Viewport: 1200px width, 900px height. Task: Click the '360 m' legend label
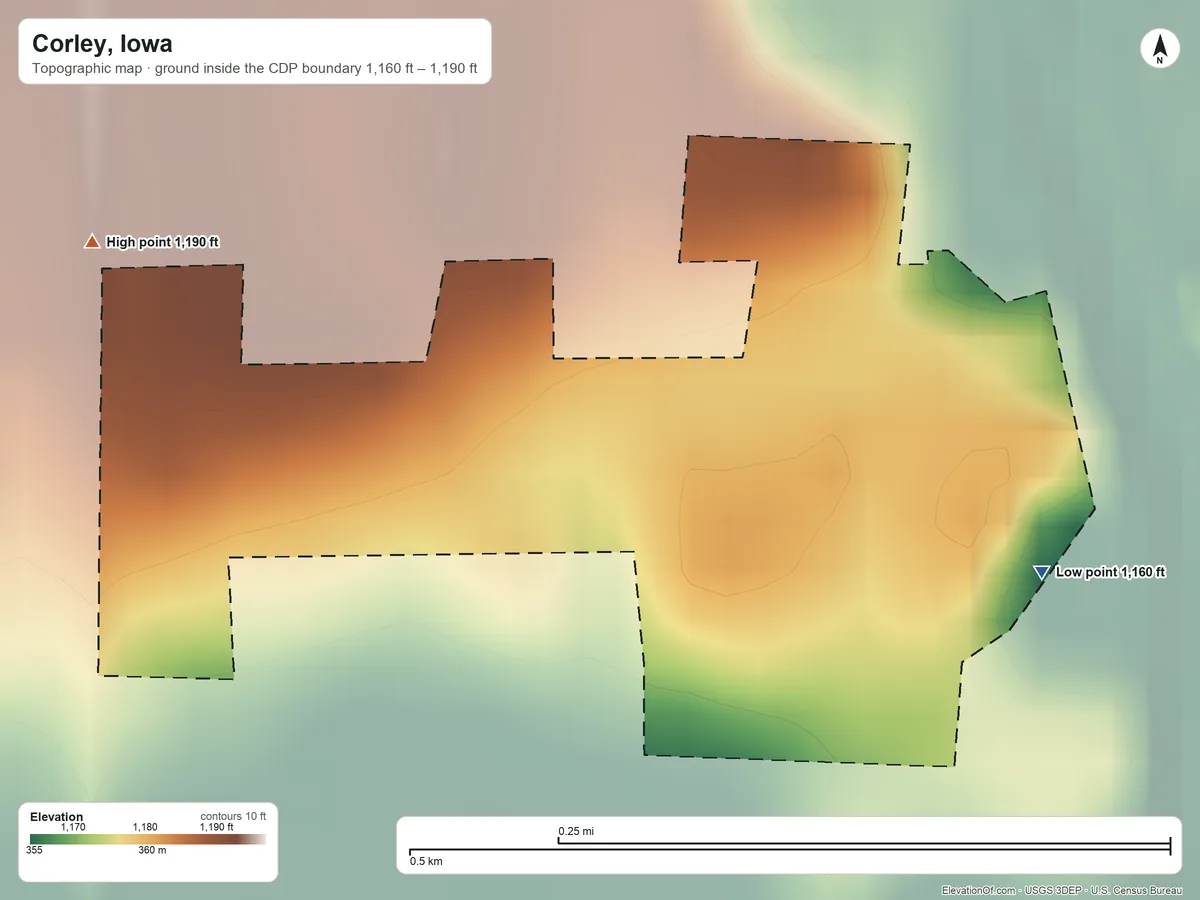(152, 850)
